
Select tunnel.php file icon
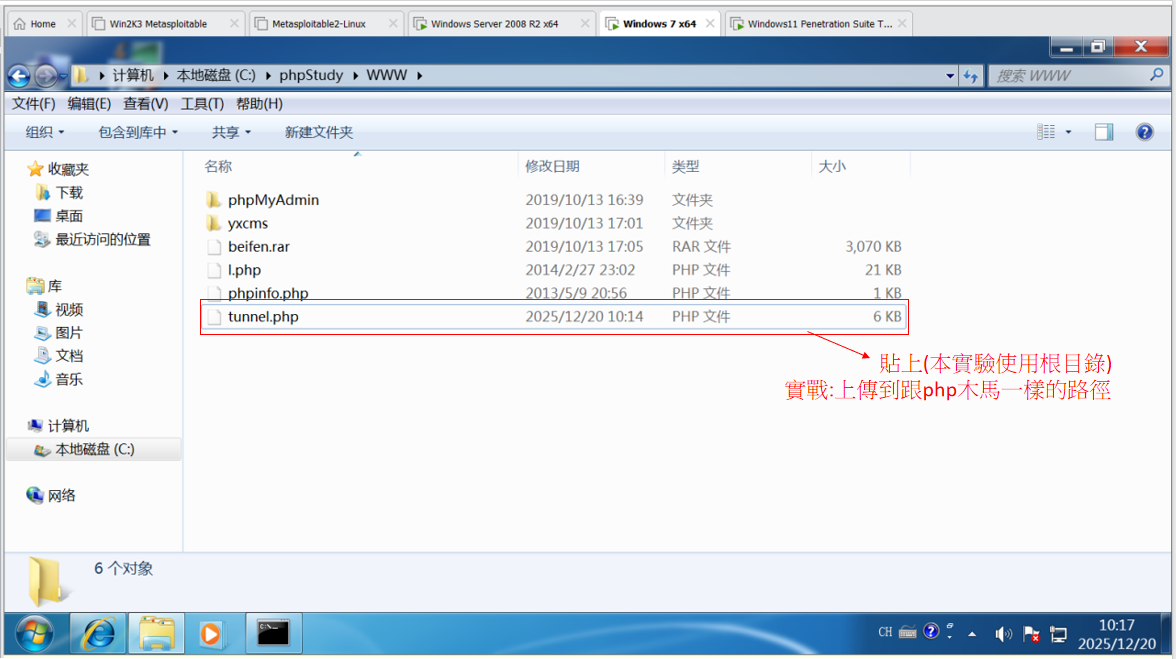coord(214,316)
